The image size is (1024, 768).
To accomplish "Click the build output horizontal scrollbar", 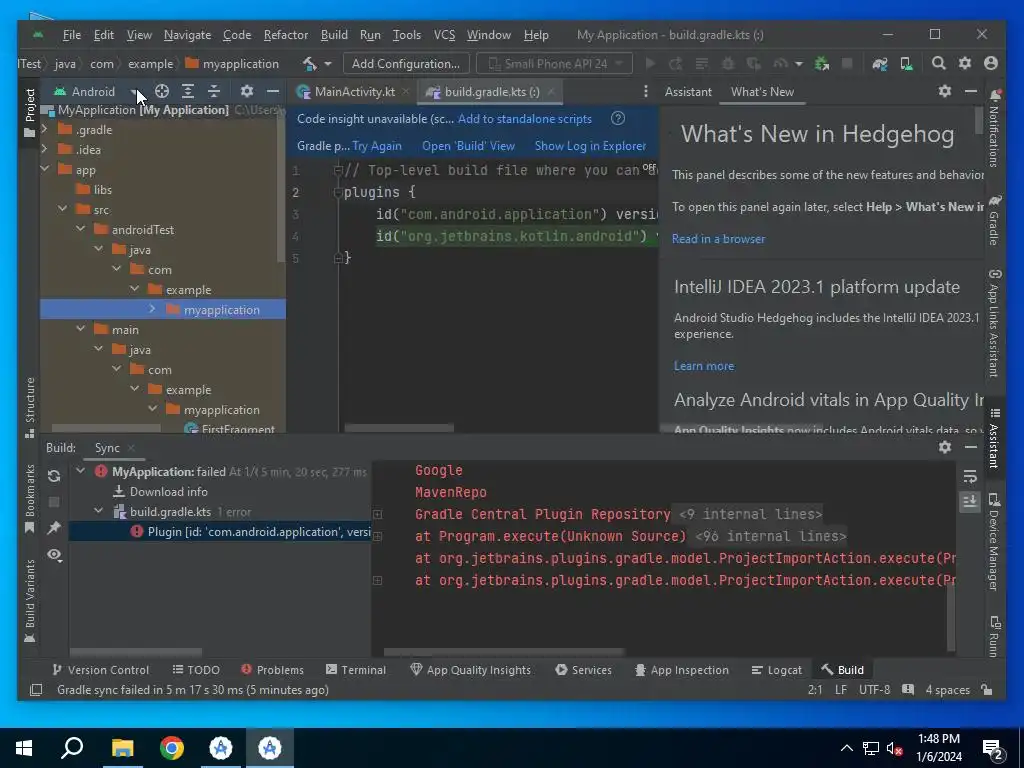I will pyautogui.click(x=504, y=652).
